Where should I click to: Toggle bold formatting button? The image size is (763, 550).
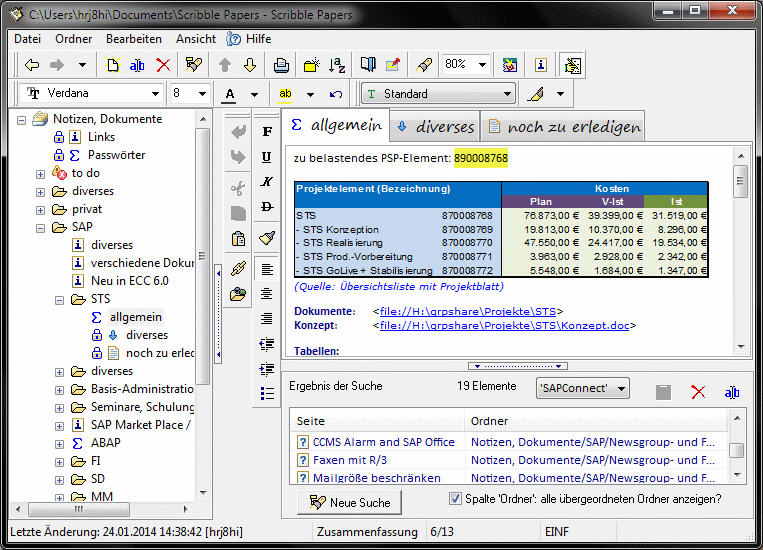click(x=266, y=131)
